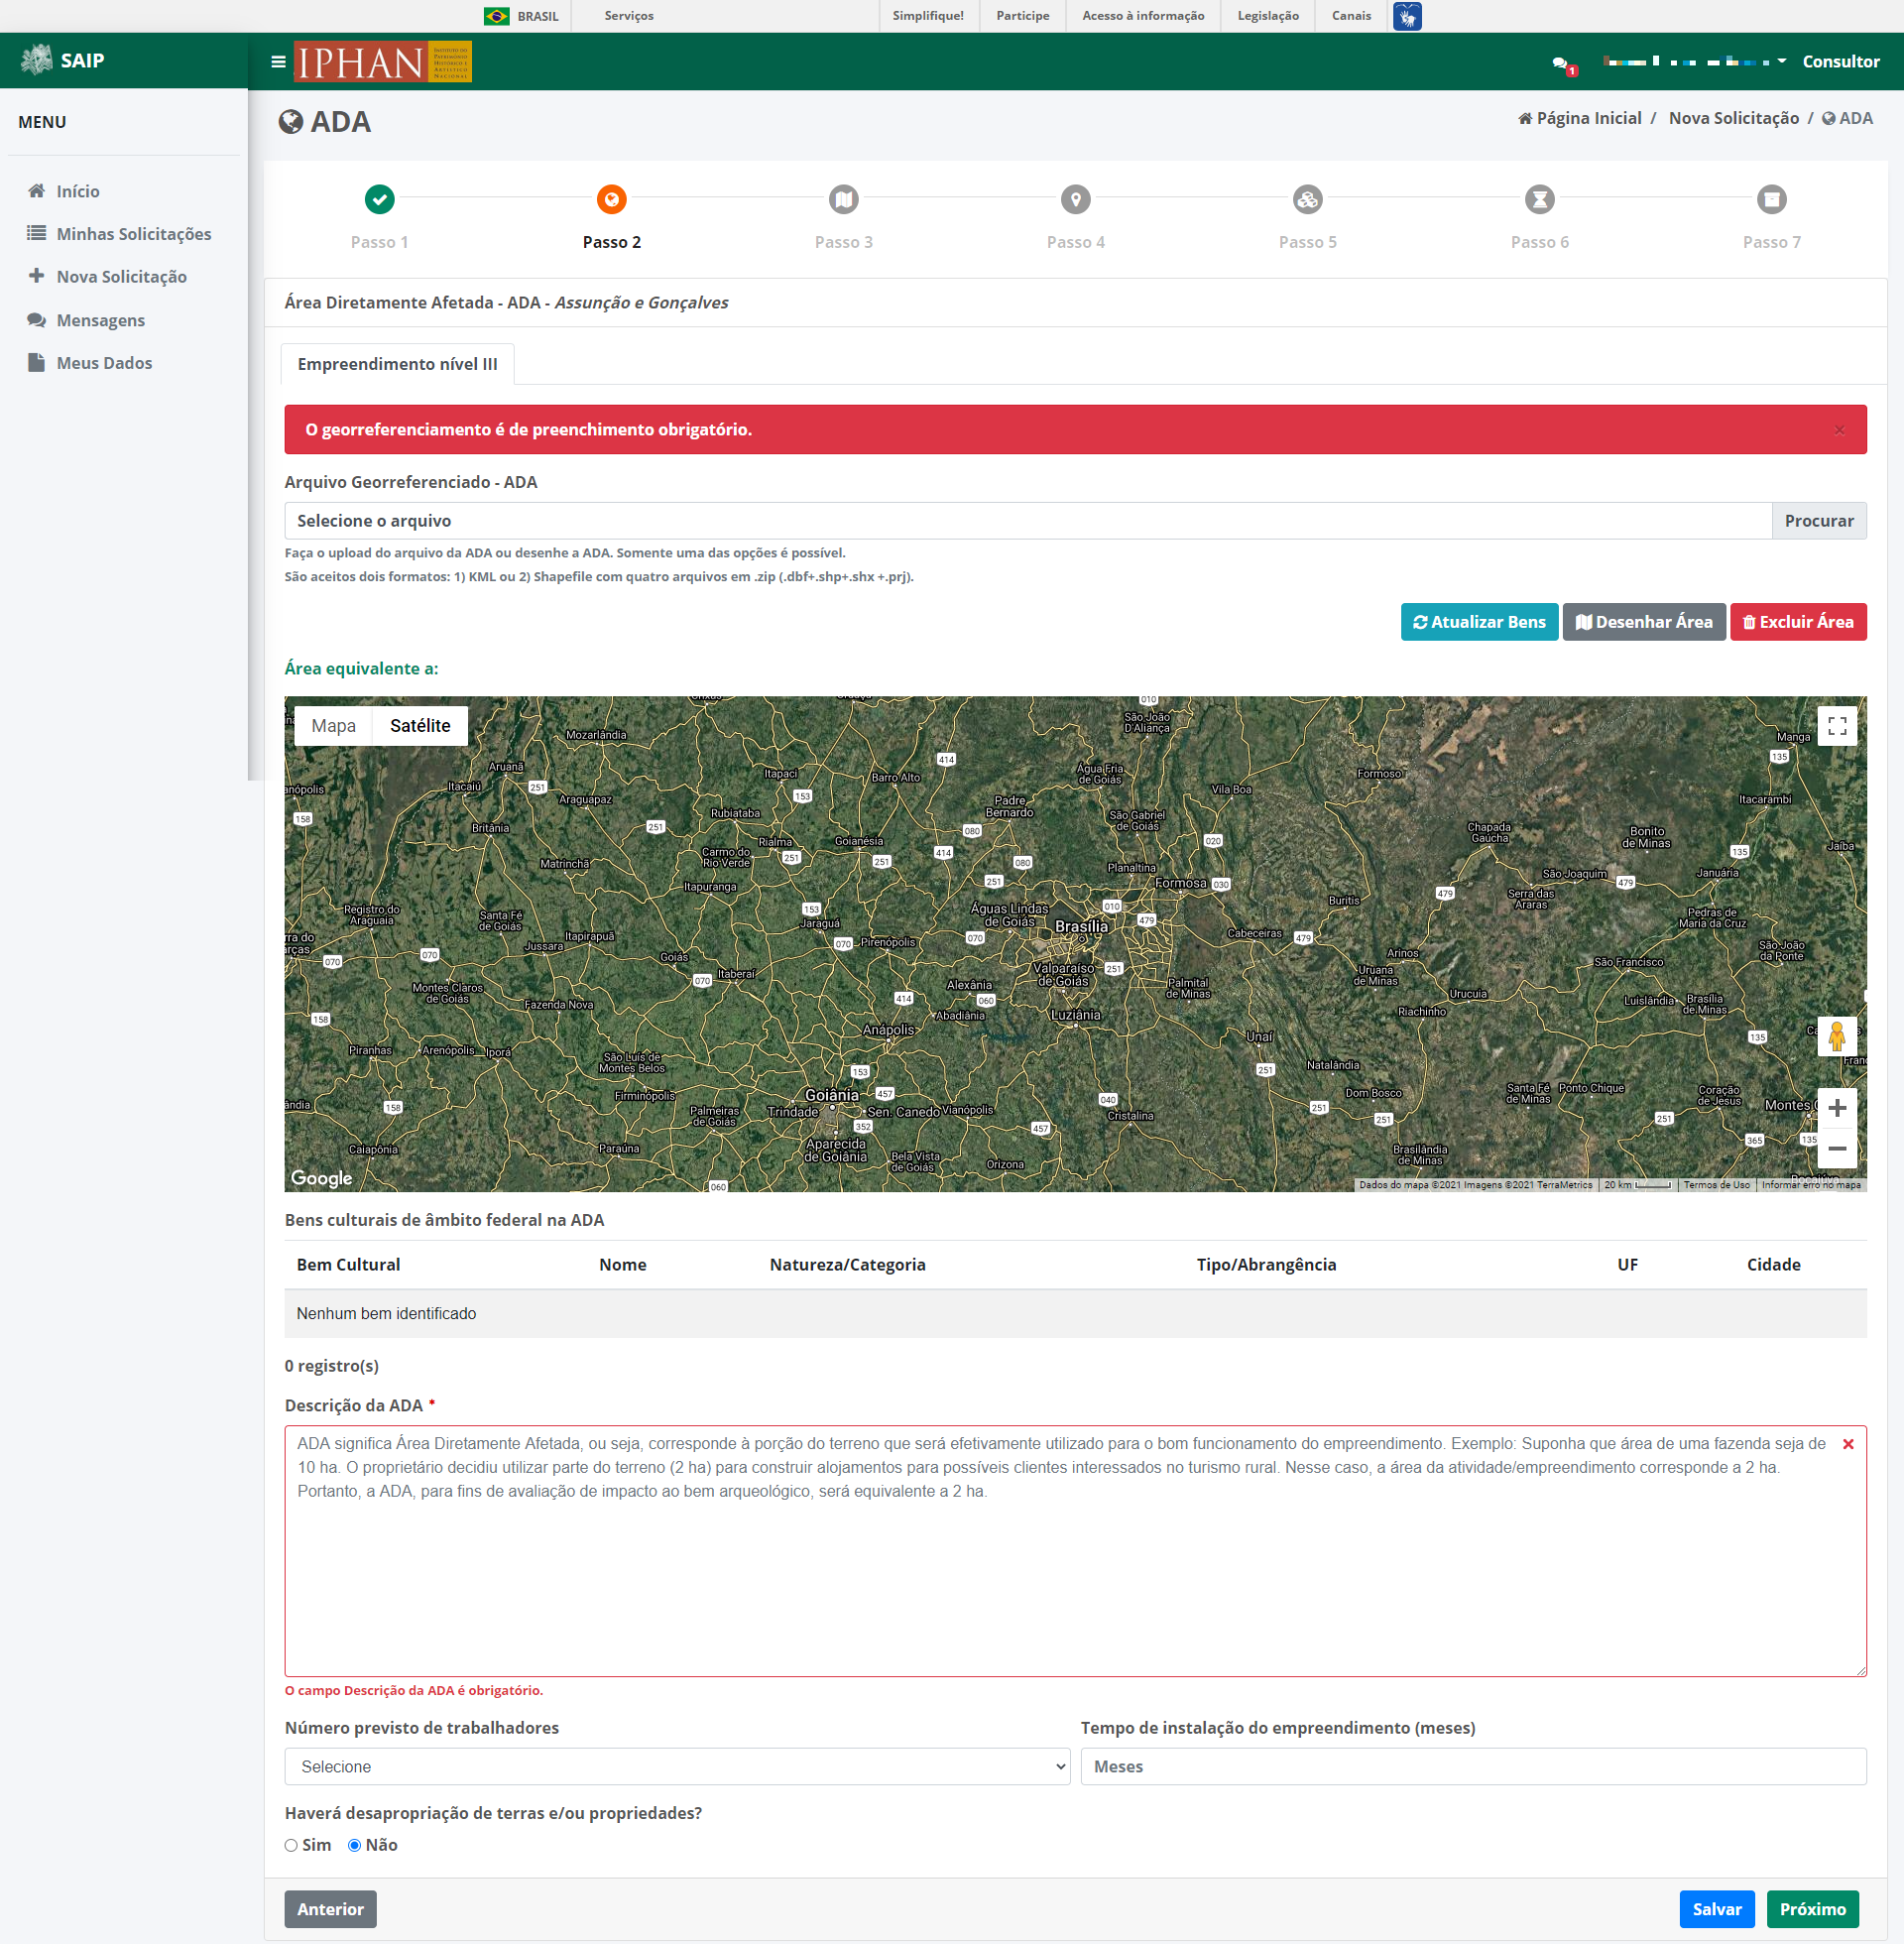This screenshot has height=1944, width=1904.
Task: Click the Street View pegman icon
Action: tap(1836, 1036)
